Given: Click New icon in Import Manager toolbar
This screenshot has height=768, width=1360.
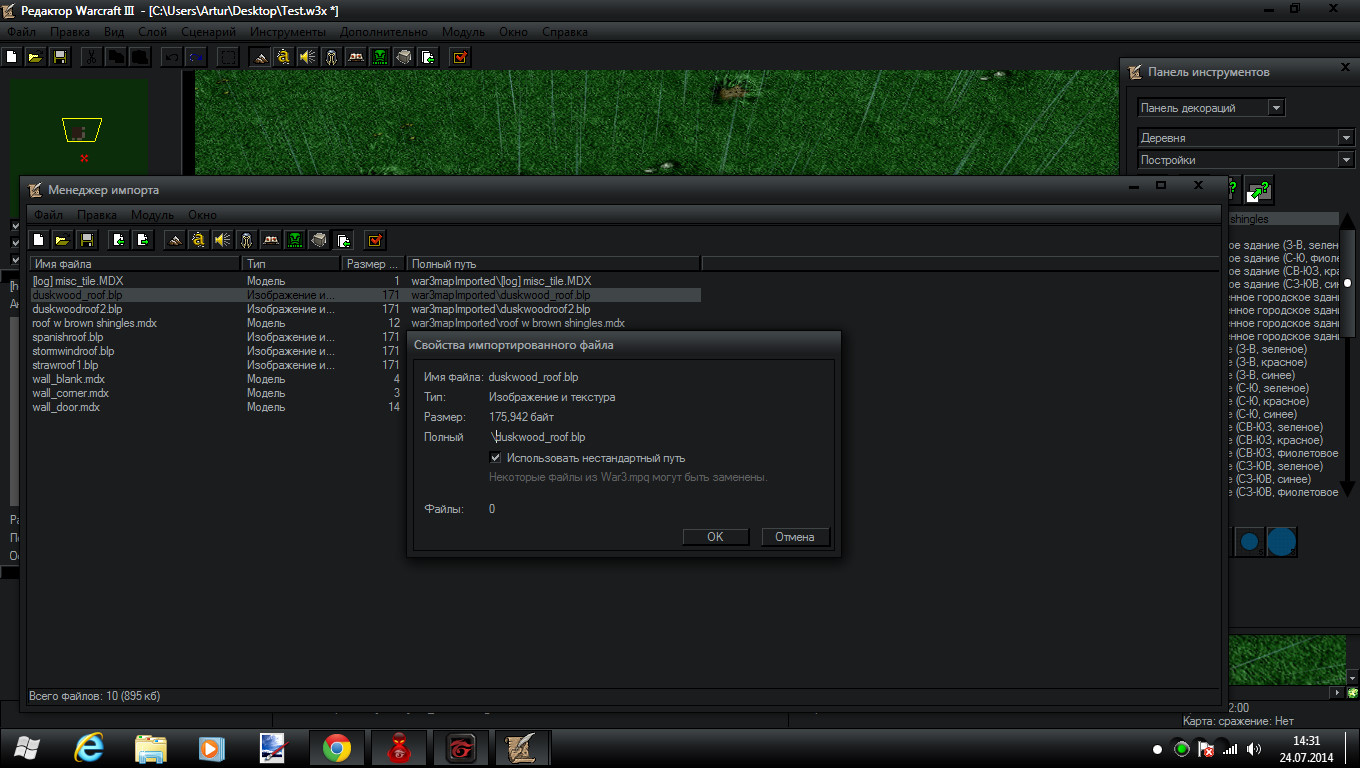Looking at the screenshot, I should tap(39, 239).
